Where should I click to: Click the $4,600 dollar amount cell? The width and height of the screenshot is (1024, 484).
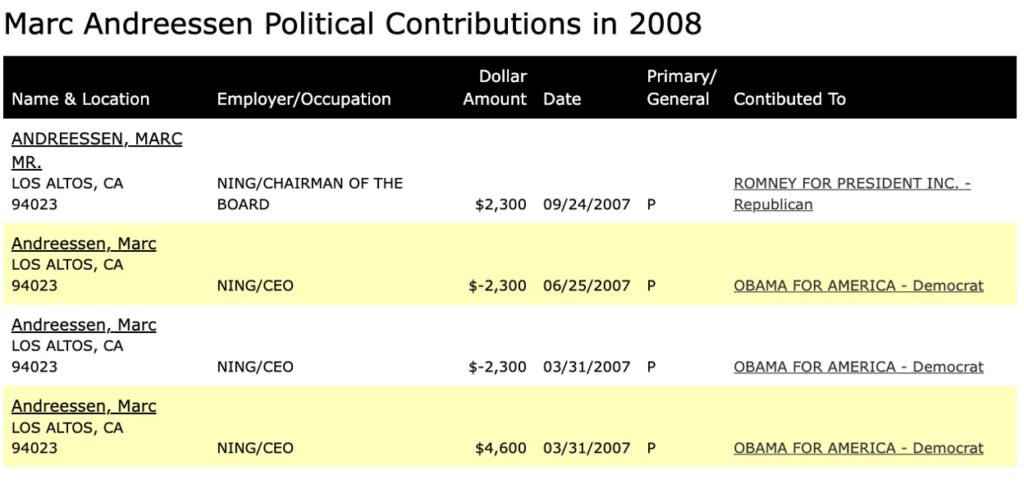tap(501, 448)
